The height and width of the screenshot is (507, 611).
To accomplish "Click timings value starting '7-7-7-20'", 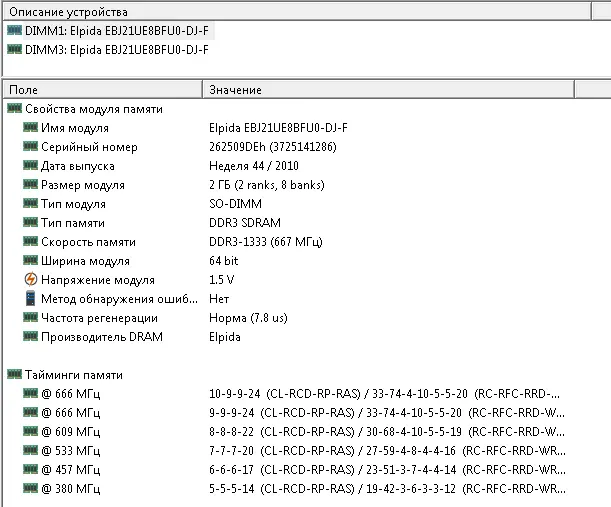I will [x=387, y=451].
